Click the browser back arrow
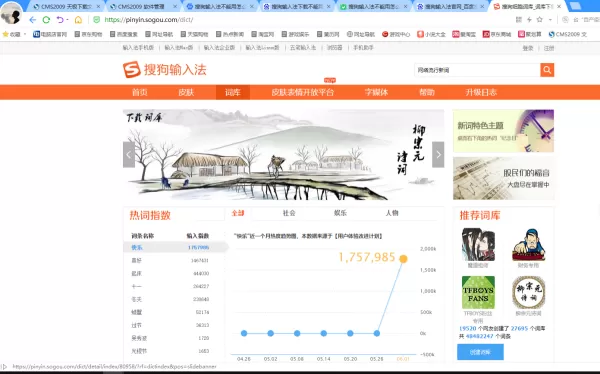Screen dimensions: 600x374 pos(33,20)
